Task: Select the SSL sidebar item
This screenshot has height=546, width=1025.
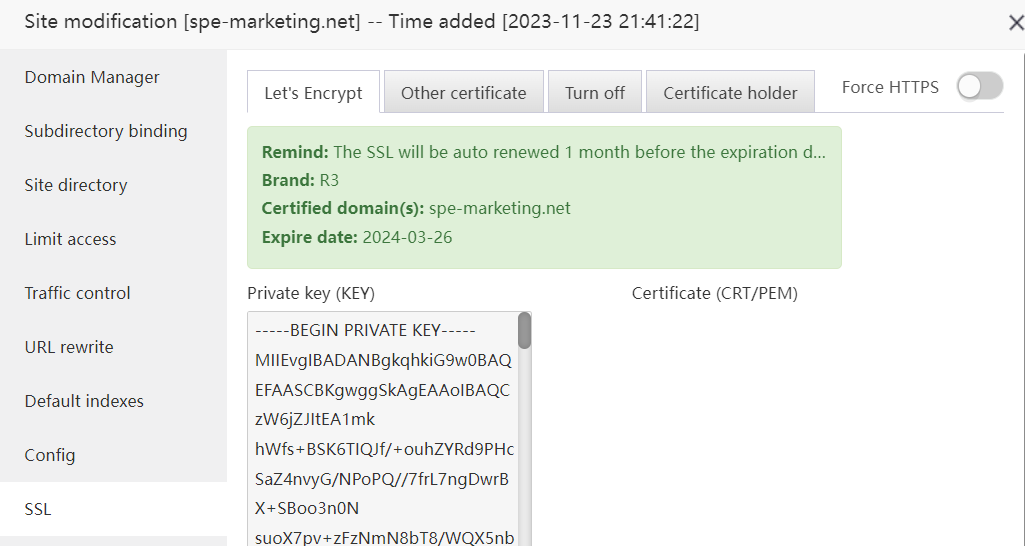Action: (x=38, y=509)
